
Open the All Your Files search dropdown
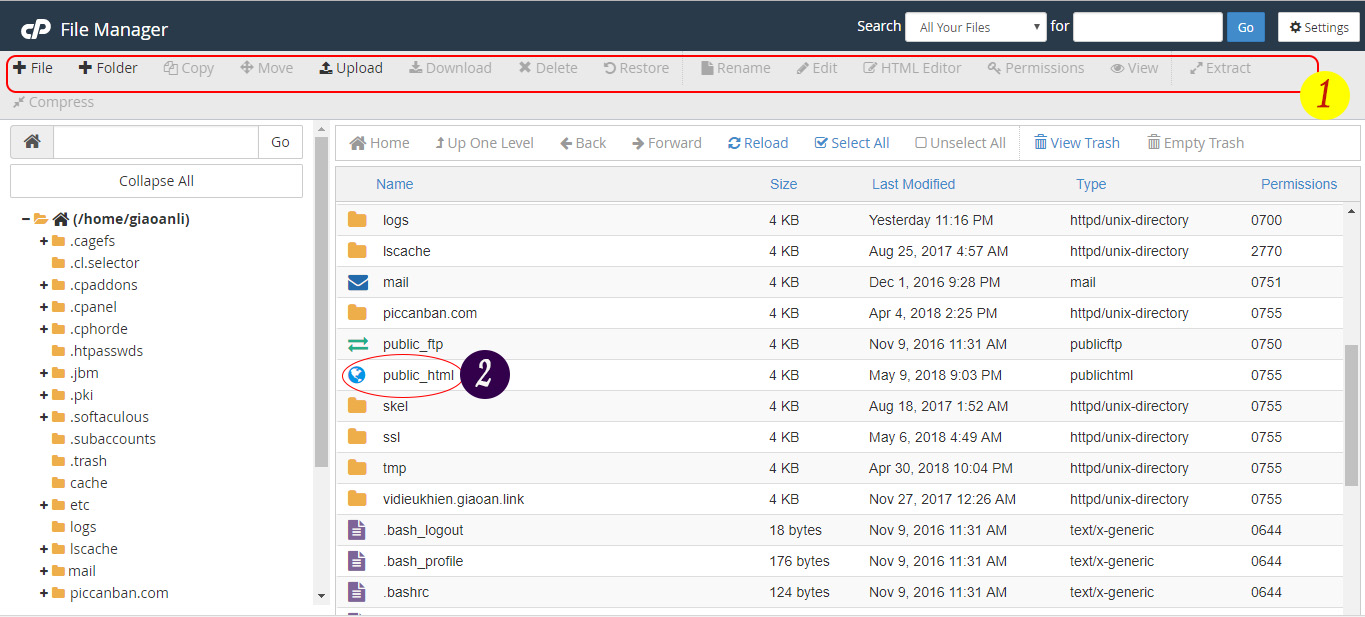tap(975, 27)
